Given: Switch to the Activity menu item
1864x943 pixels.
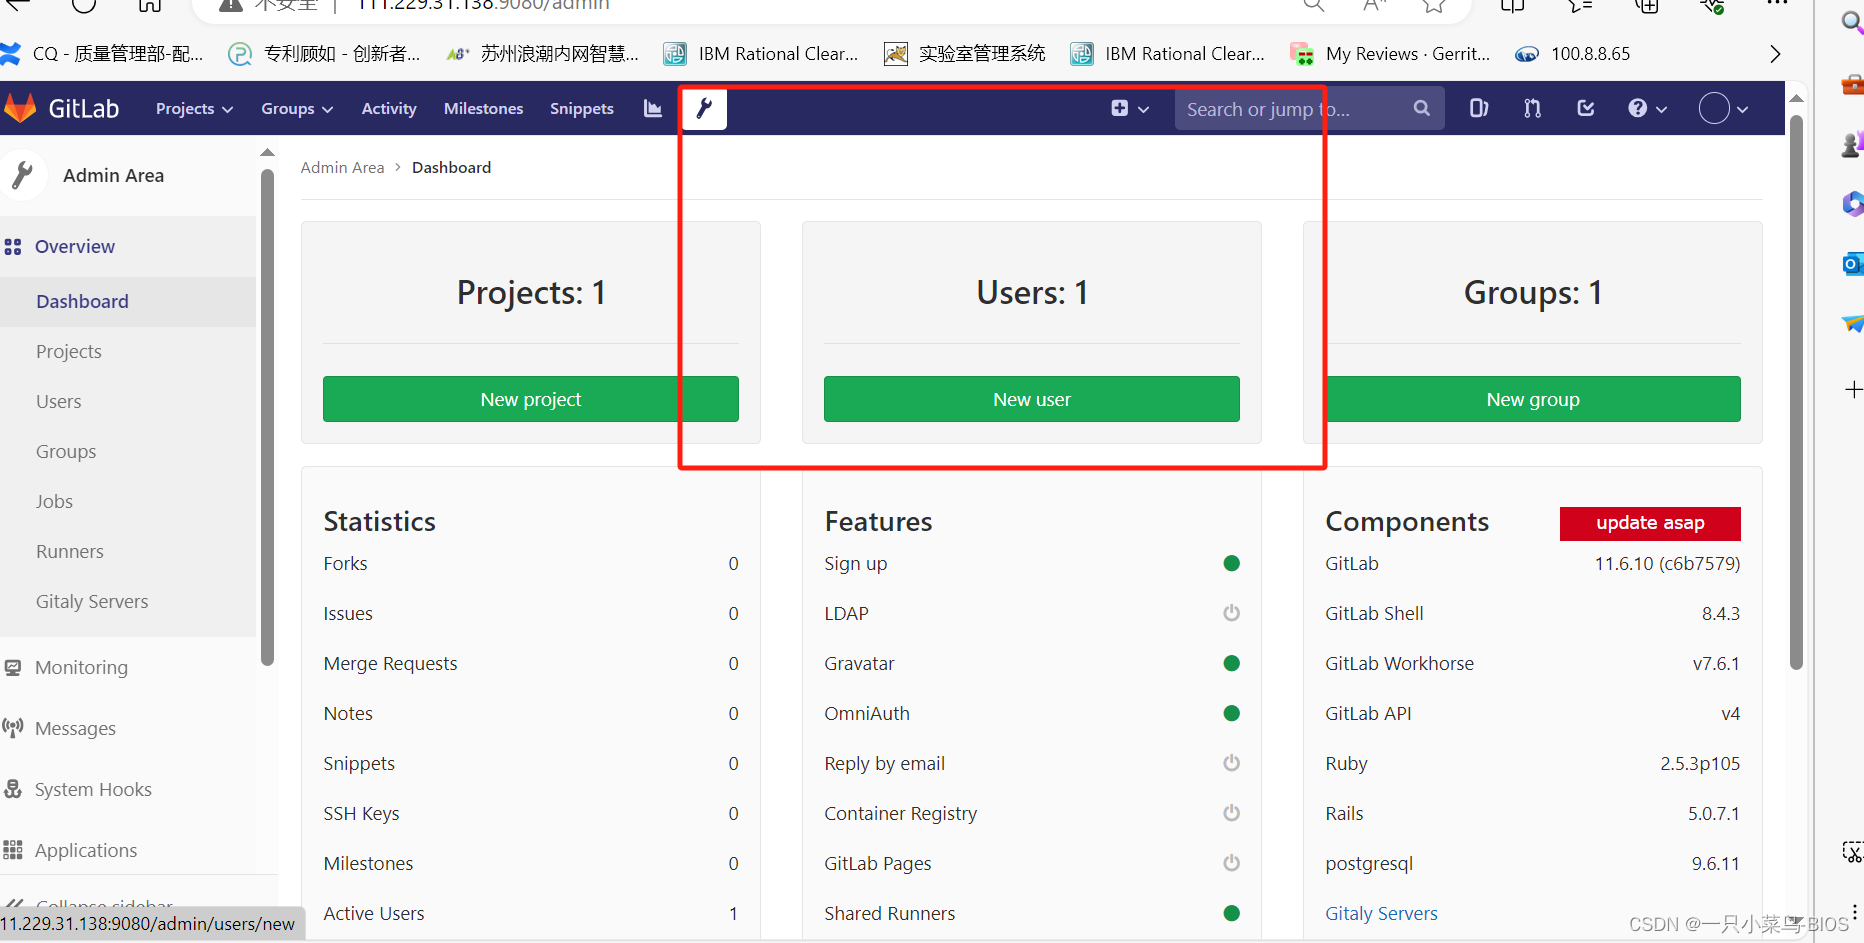Looking at the screenshot, I should pos(388,108).
